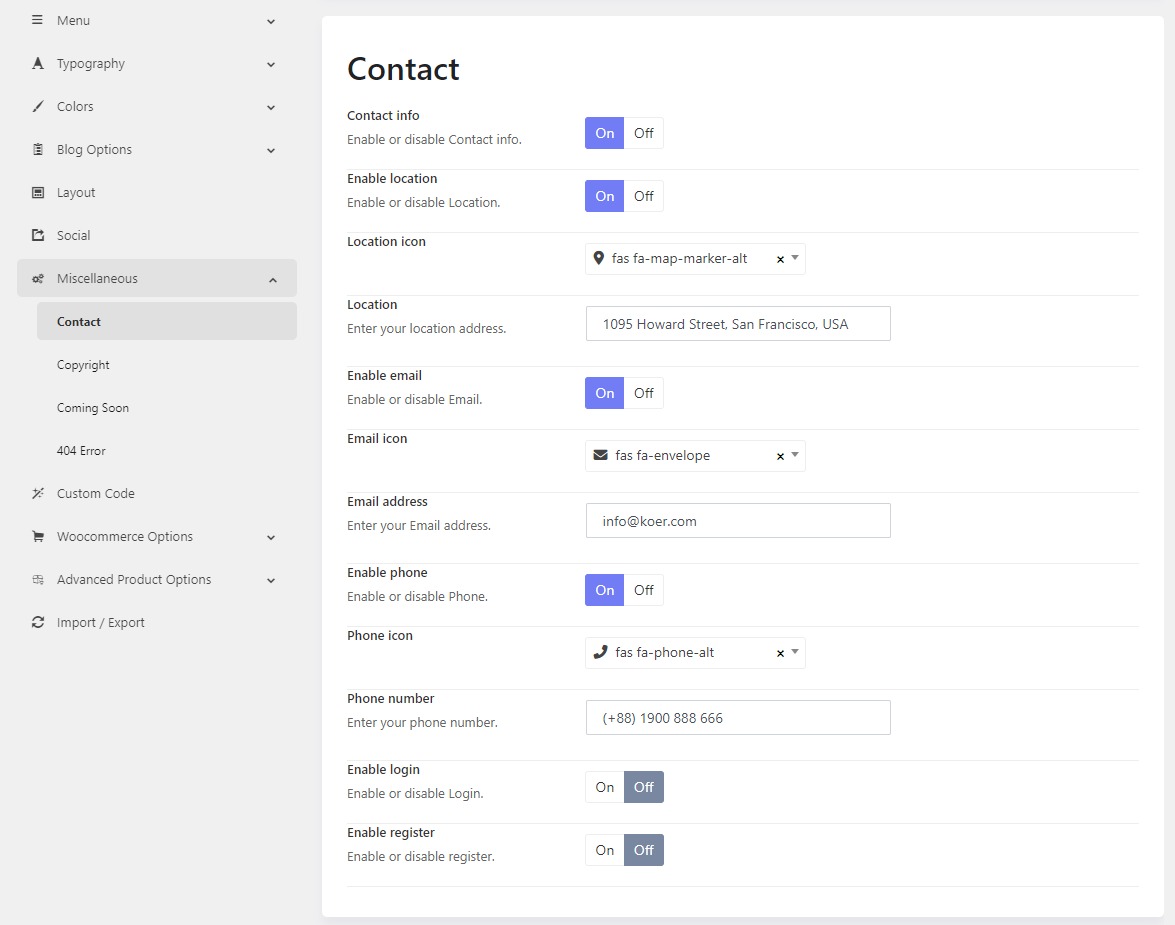Go to Social settings

[x=73, y=235]
